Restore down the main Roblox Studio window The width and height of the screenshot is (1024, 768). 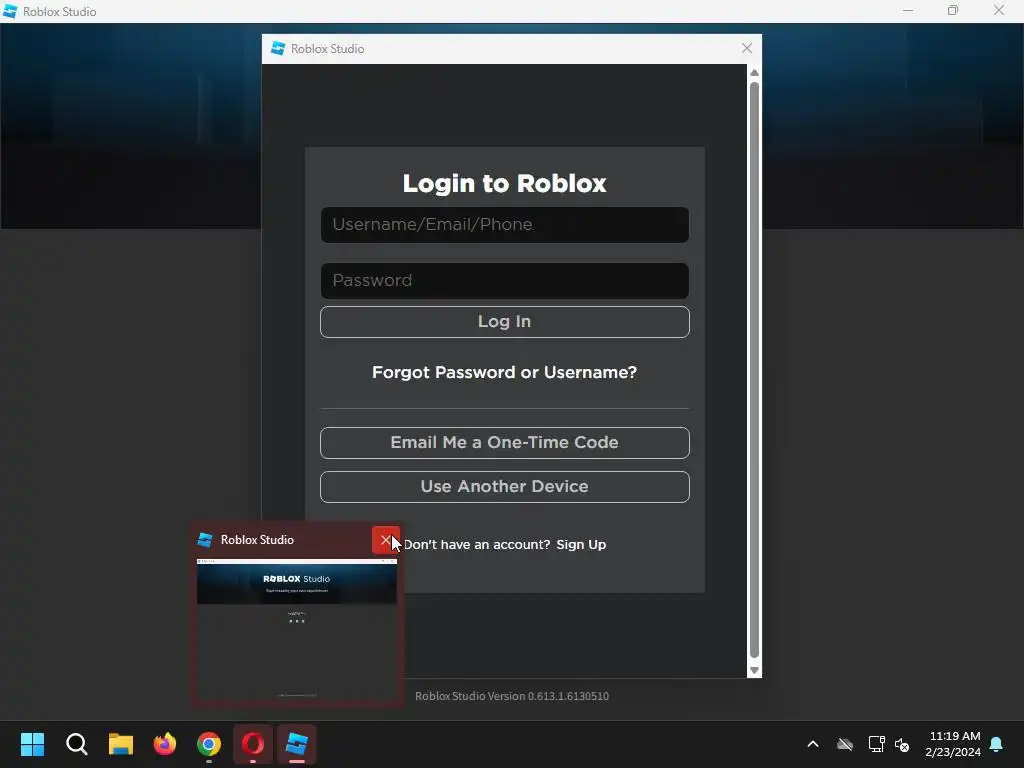point(953,11)
